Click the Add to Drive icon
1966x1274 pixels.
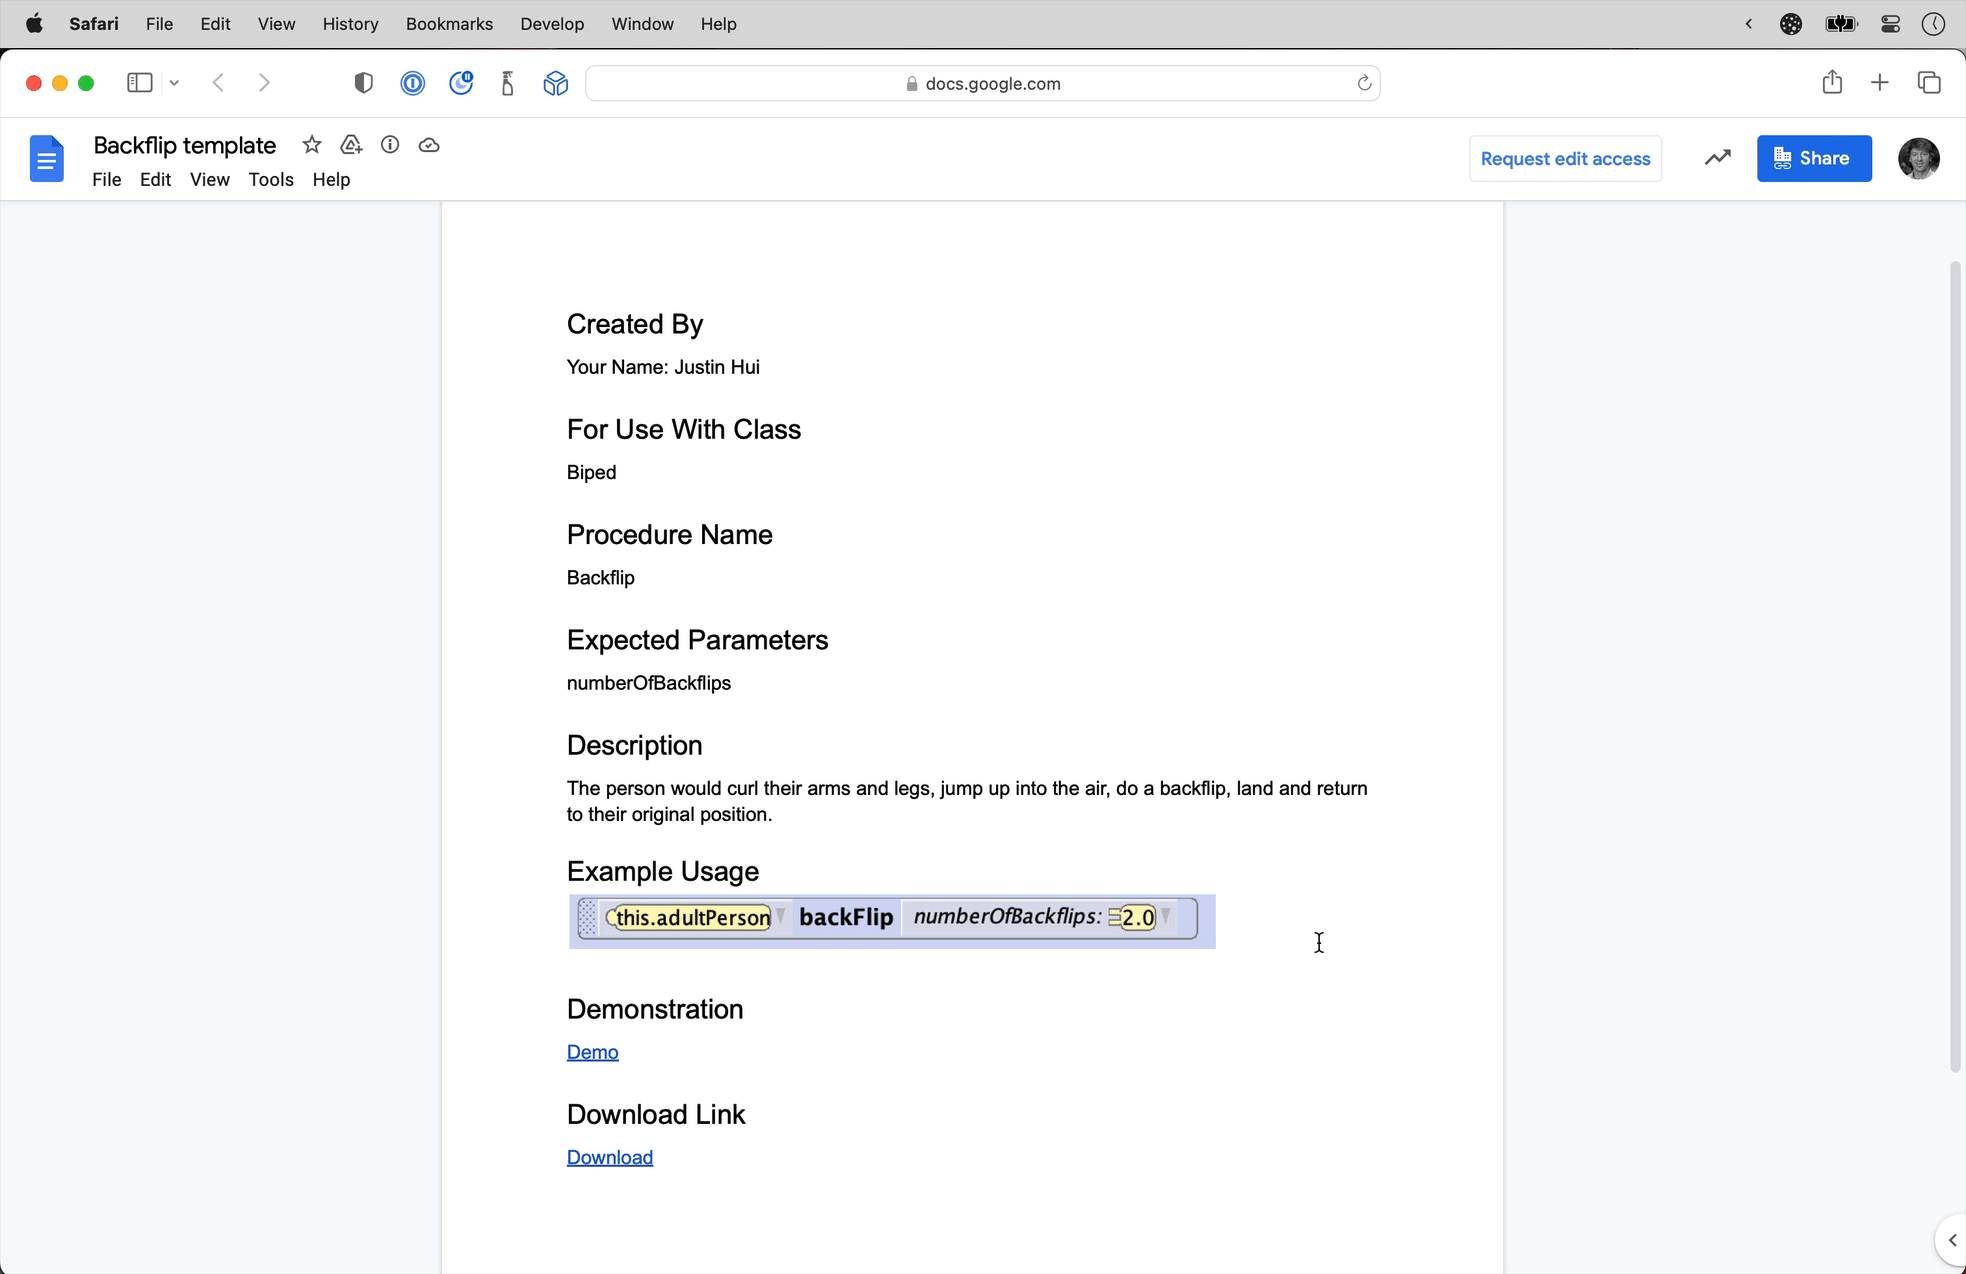351,145
